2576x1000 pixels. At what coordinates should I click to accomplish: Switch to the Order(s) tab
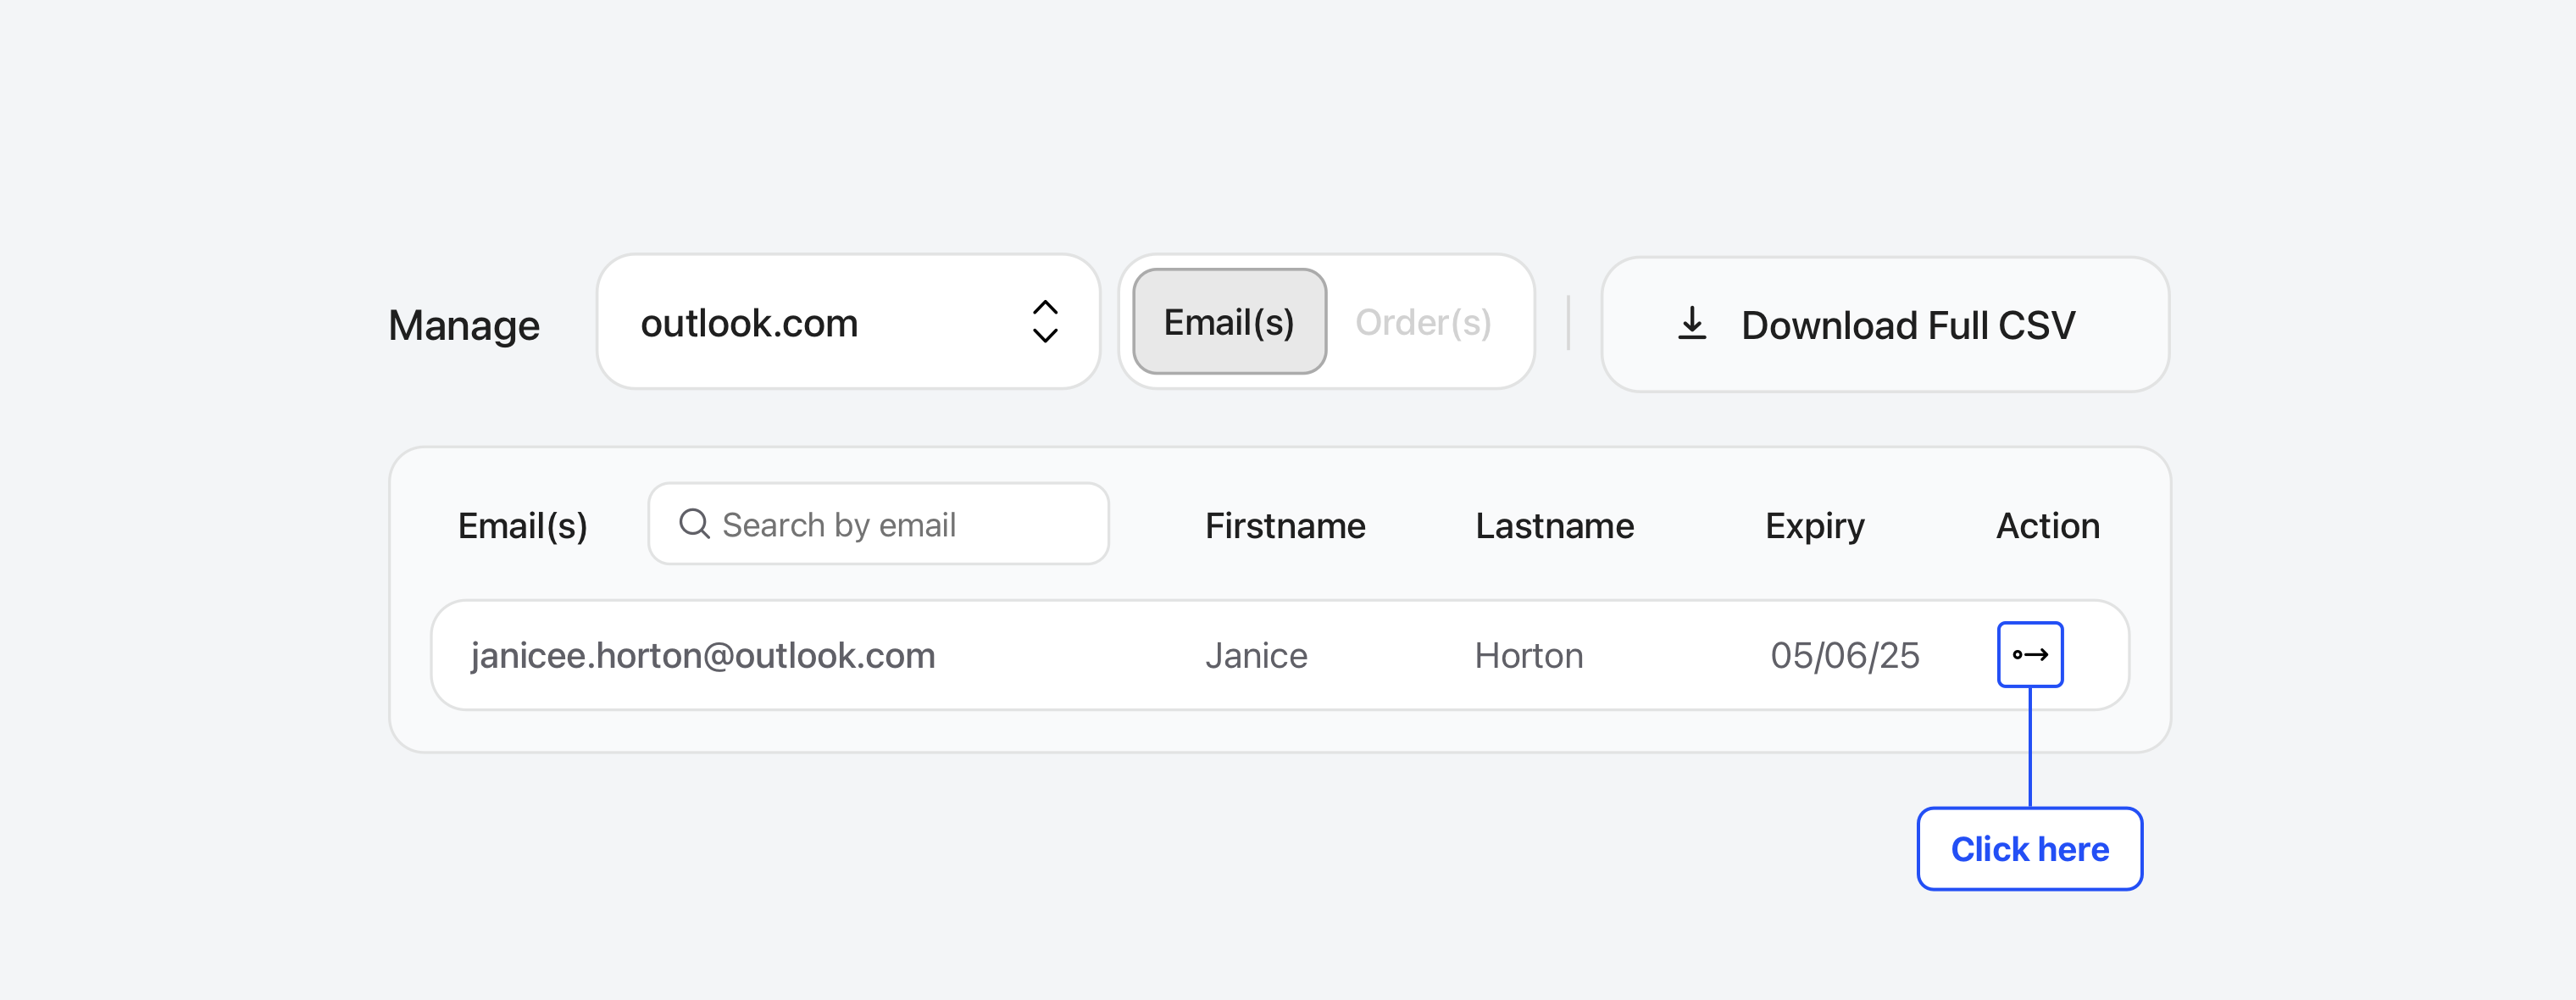1422,322
